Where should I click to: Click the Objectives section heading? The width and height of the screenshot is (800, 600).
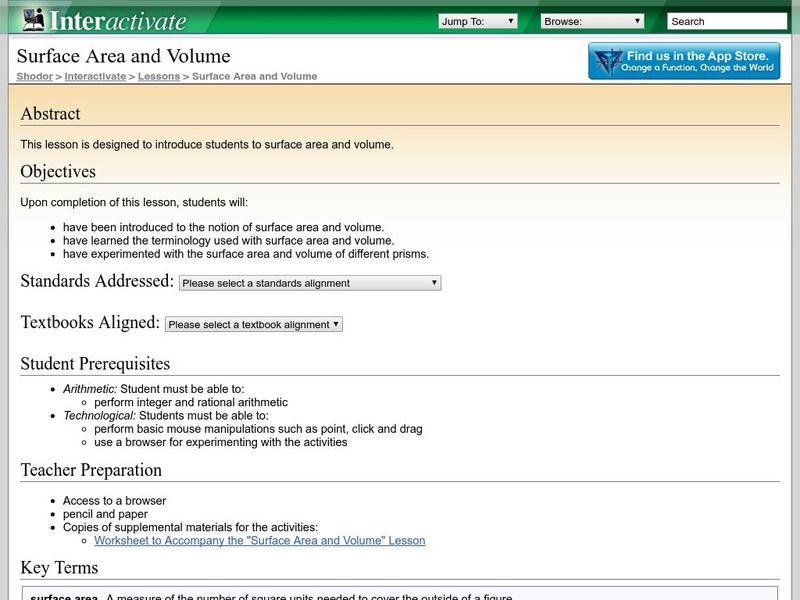coord(58,171)
